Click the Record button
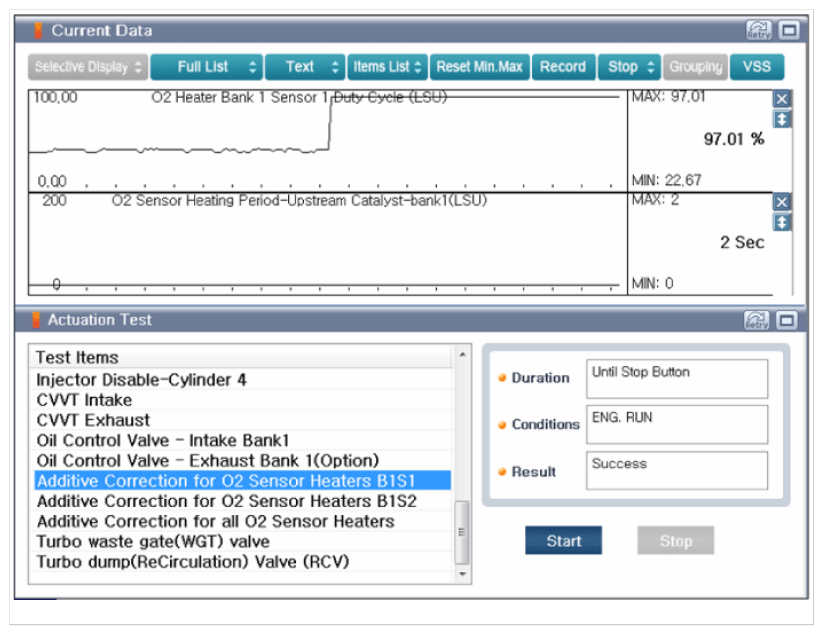 coord(563,67)
